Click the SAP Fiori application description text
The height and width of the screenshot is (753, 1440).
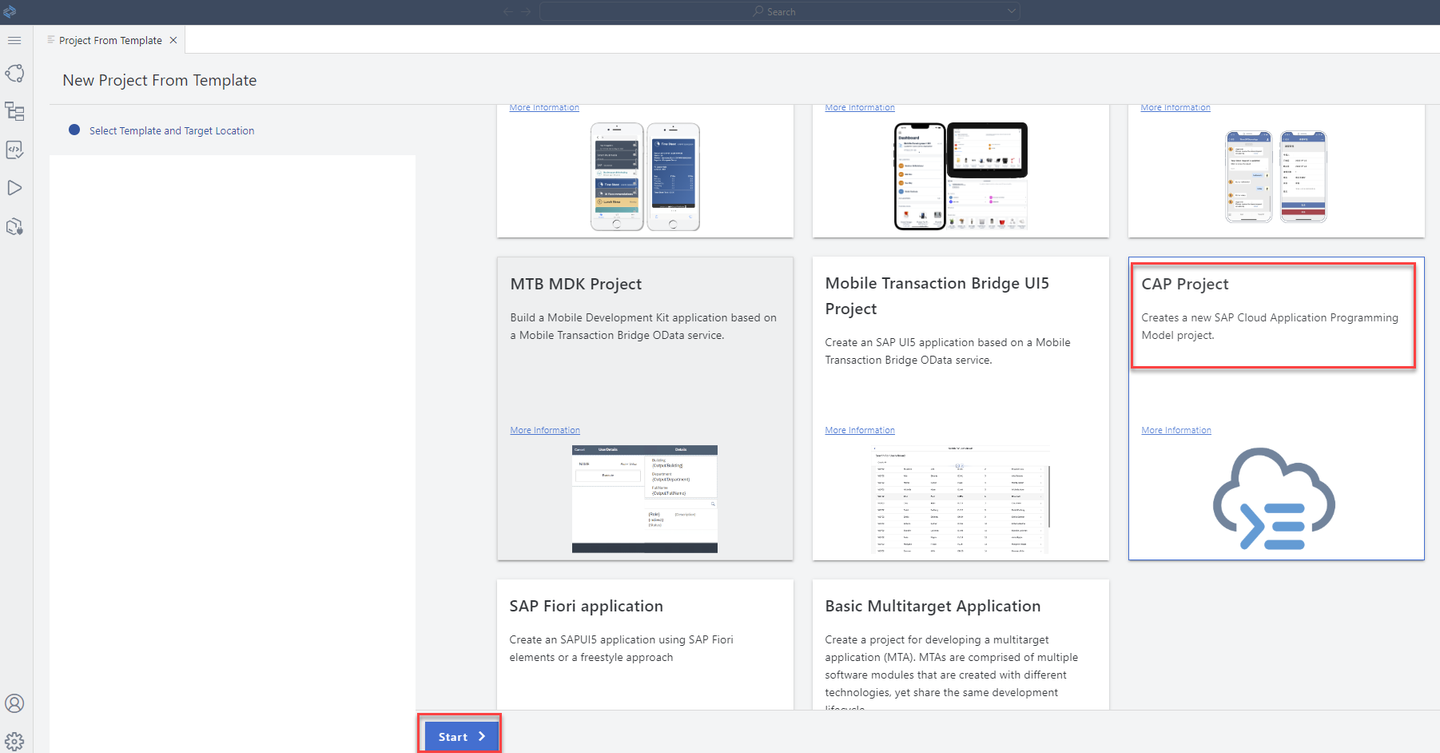[x=622, y=648]
